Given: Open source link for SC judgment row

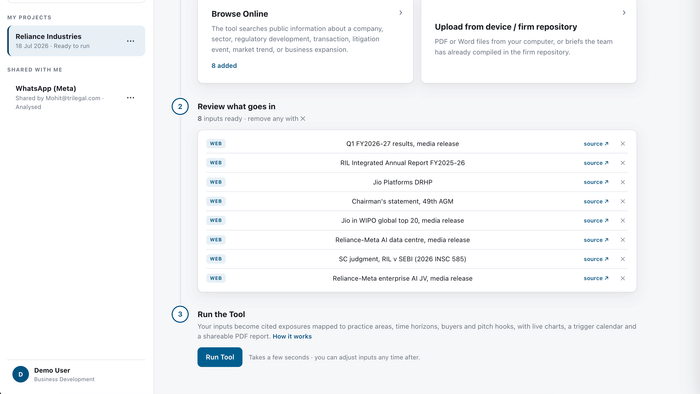Looking at the screenshot, I should click(x=596, y=259).
